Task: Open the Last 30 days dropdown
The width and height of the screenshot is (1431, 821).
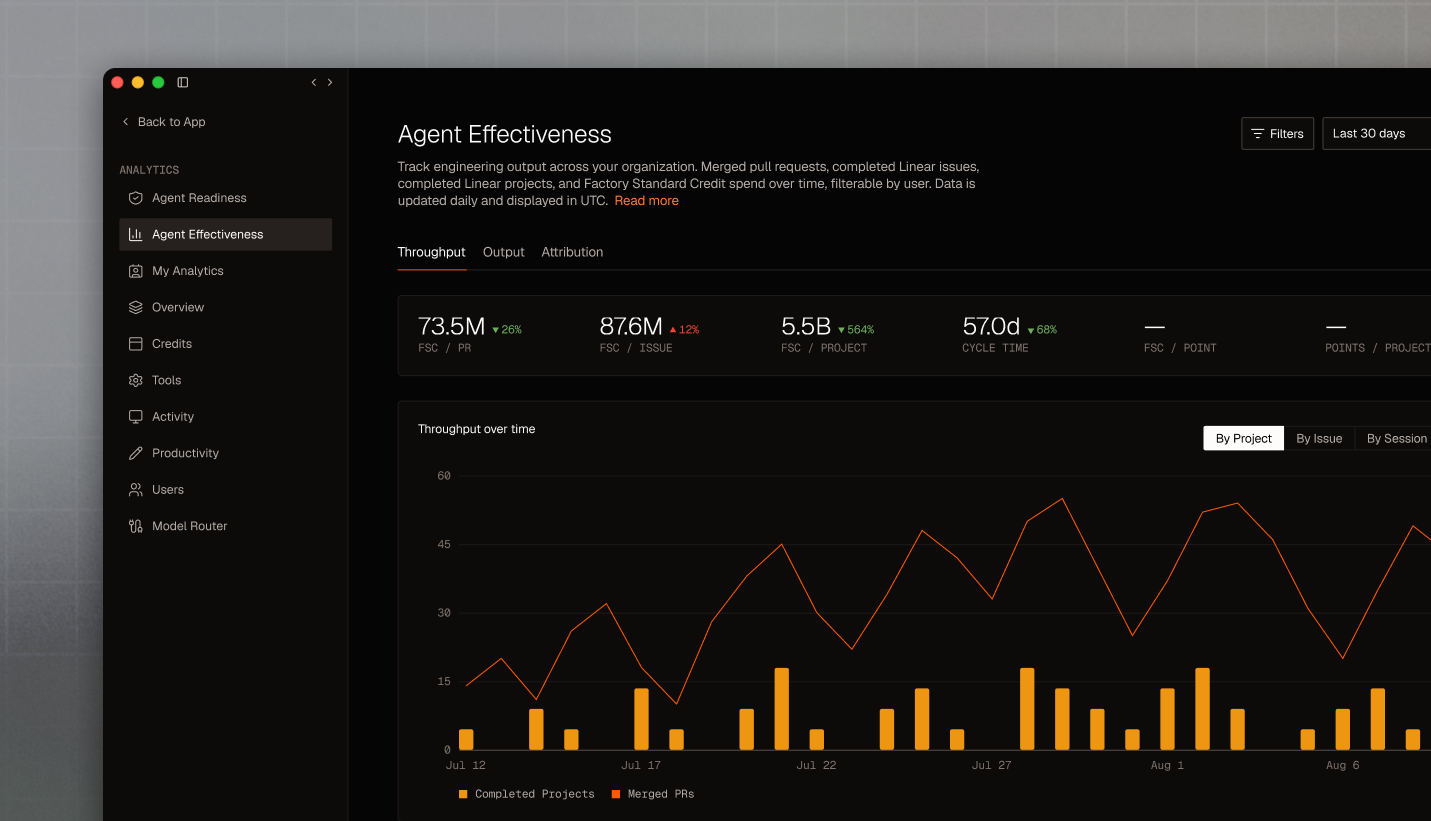Action: point(1376,134)
